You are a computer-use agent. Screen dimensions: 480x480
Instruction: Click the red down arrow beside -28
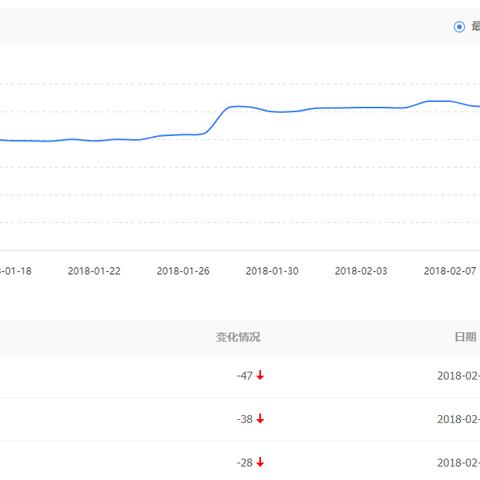pyautogui.click(x=260, y=462)
